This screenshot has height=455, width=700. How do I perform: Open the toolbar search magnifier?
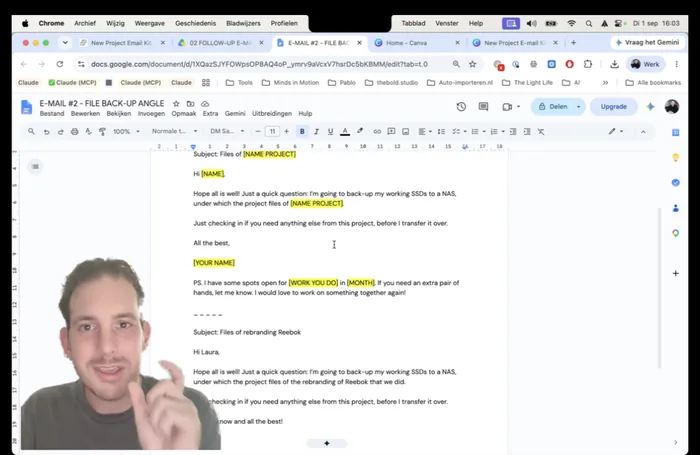tap(31, 132)
